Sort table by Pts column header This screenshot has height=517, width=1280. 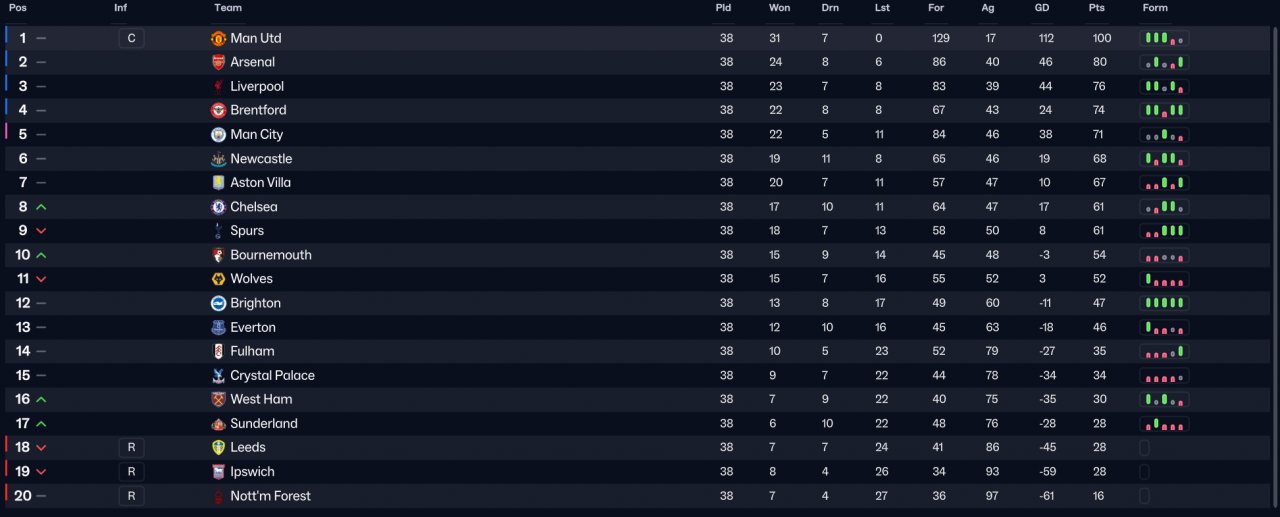click(x=1097, y=8)
